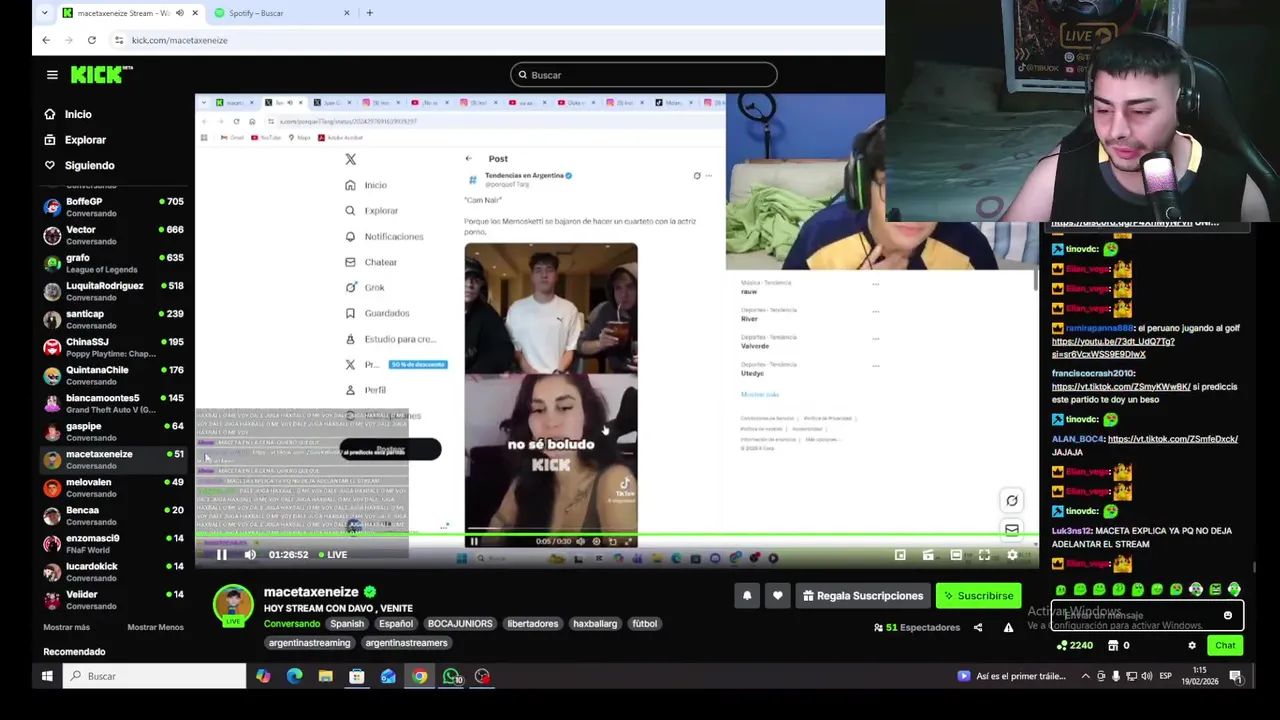This screenshot has height=720, width=1280.
Task: Focus the Kick Buscar search field
Action: click(x=643, y=75)
